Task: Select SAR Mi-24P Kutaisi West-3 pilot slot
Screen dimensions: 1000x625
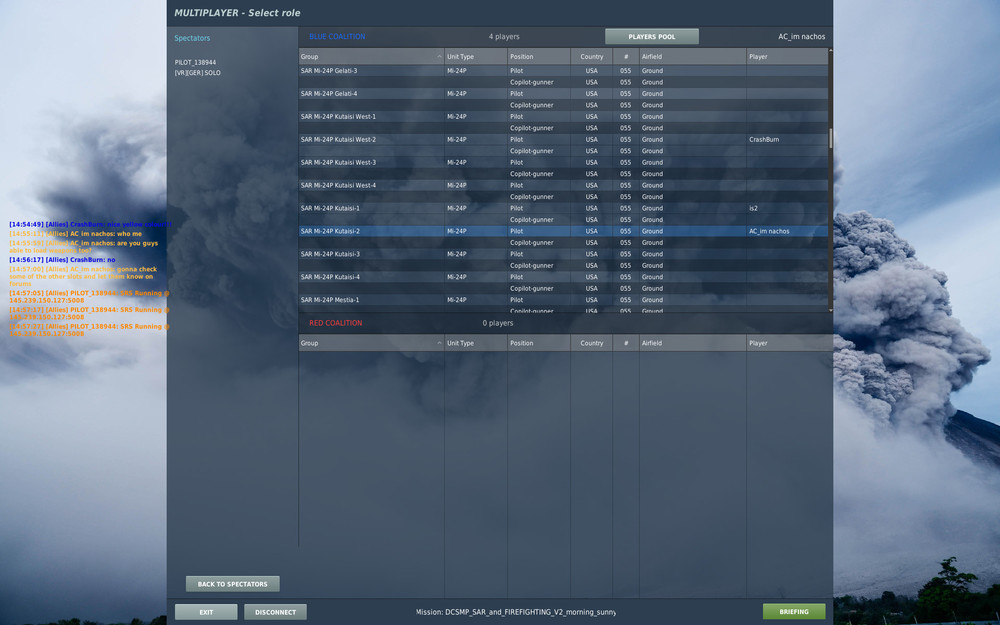Action: coord(563,163)
